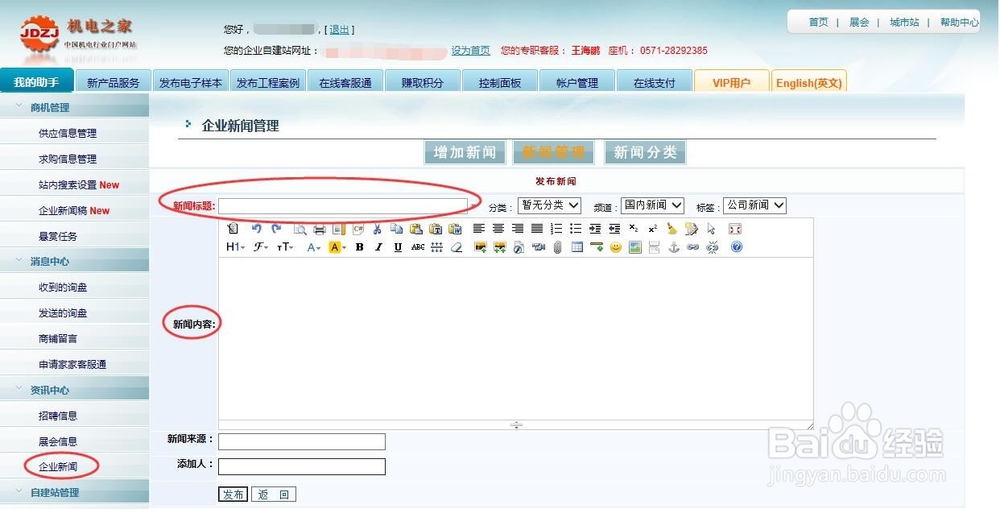Switch to the 我的助手 tab
This screenshot has height=509, width=1000.
pyautogui.click(x=36, y=82)
